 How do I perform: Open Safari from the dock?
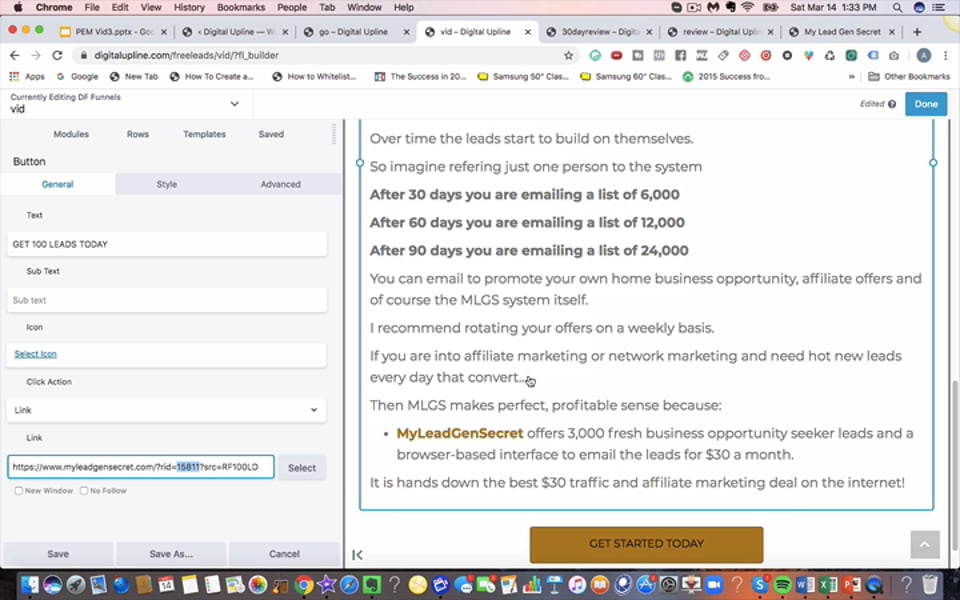[349, 585]
